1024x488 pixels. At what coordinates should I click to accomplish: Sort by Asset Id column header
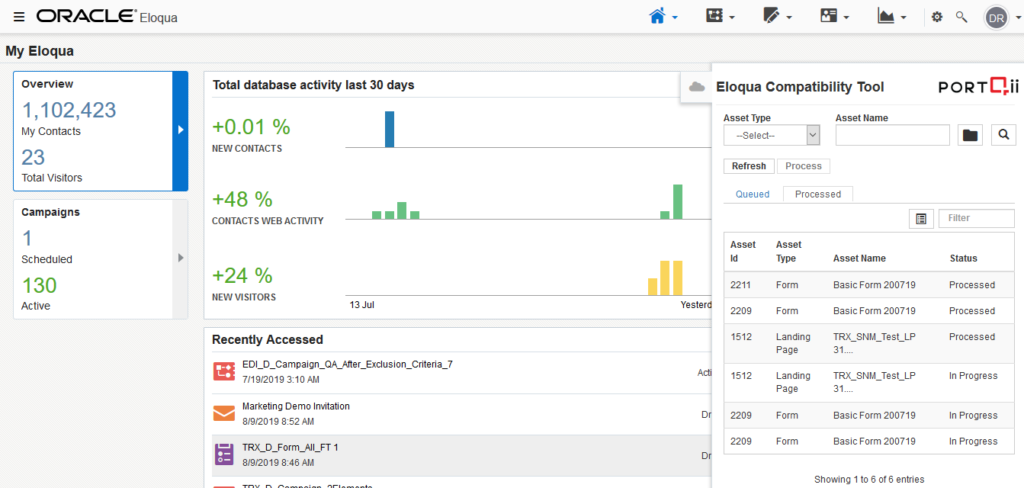(x=743, y=252)
